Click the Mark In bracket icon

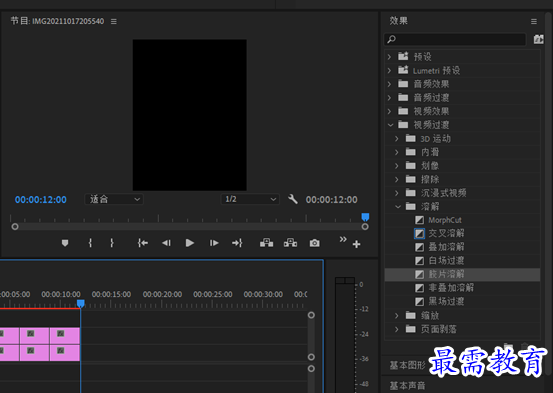(x=90, y=243)
